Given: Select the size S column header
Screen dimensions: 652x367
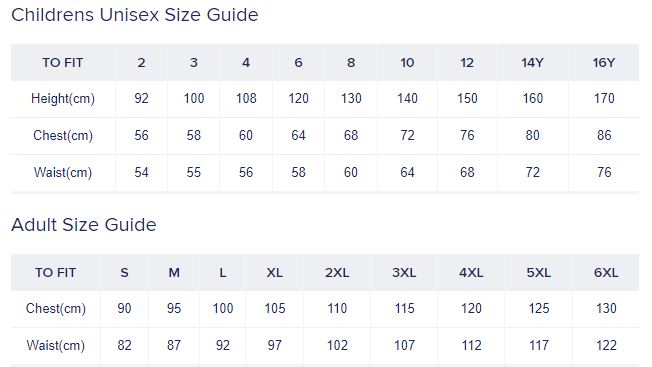Looking at the screenshot, I should pyautogui.click(x=124, y=273).
